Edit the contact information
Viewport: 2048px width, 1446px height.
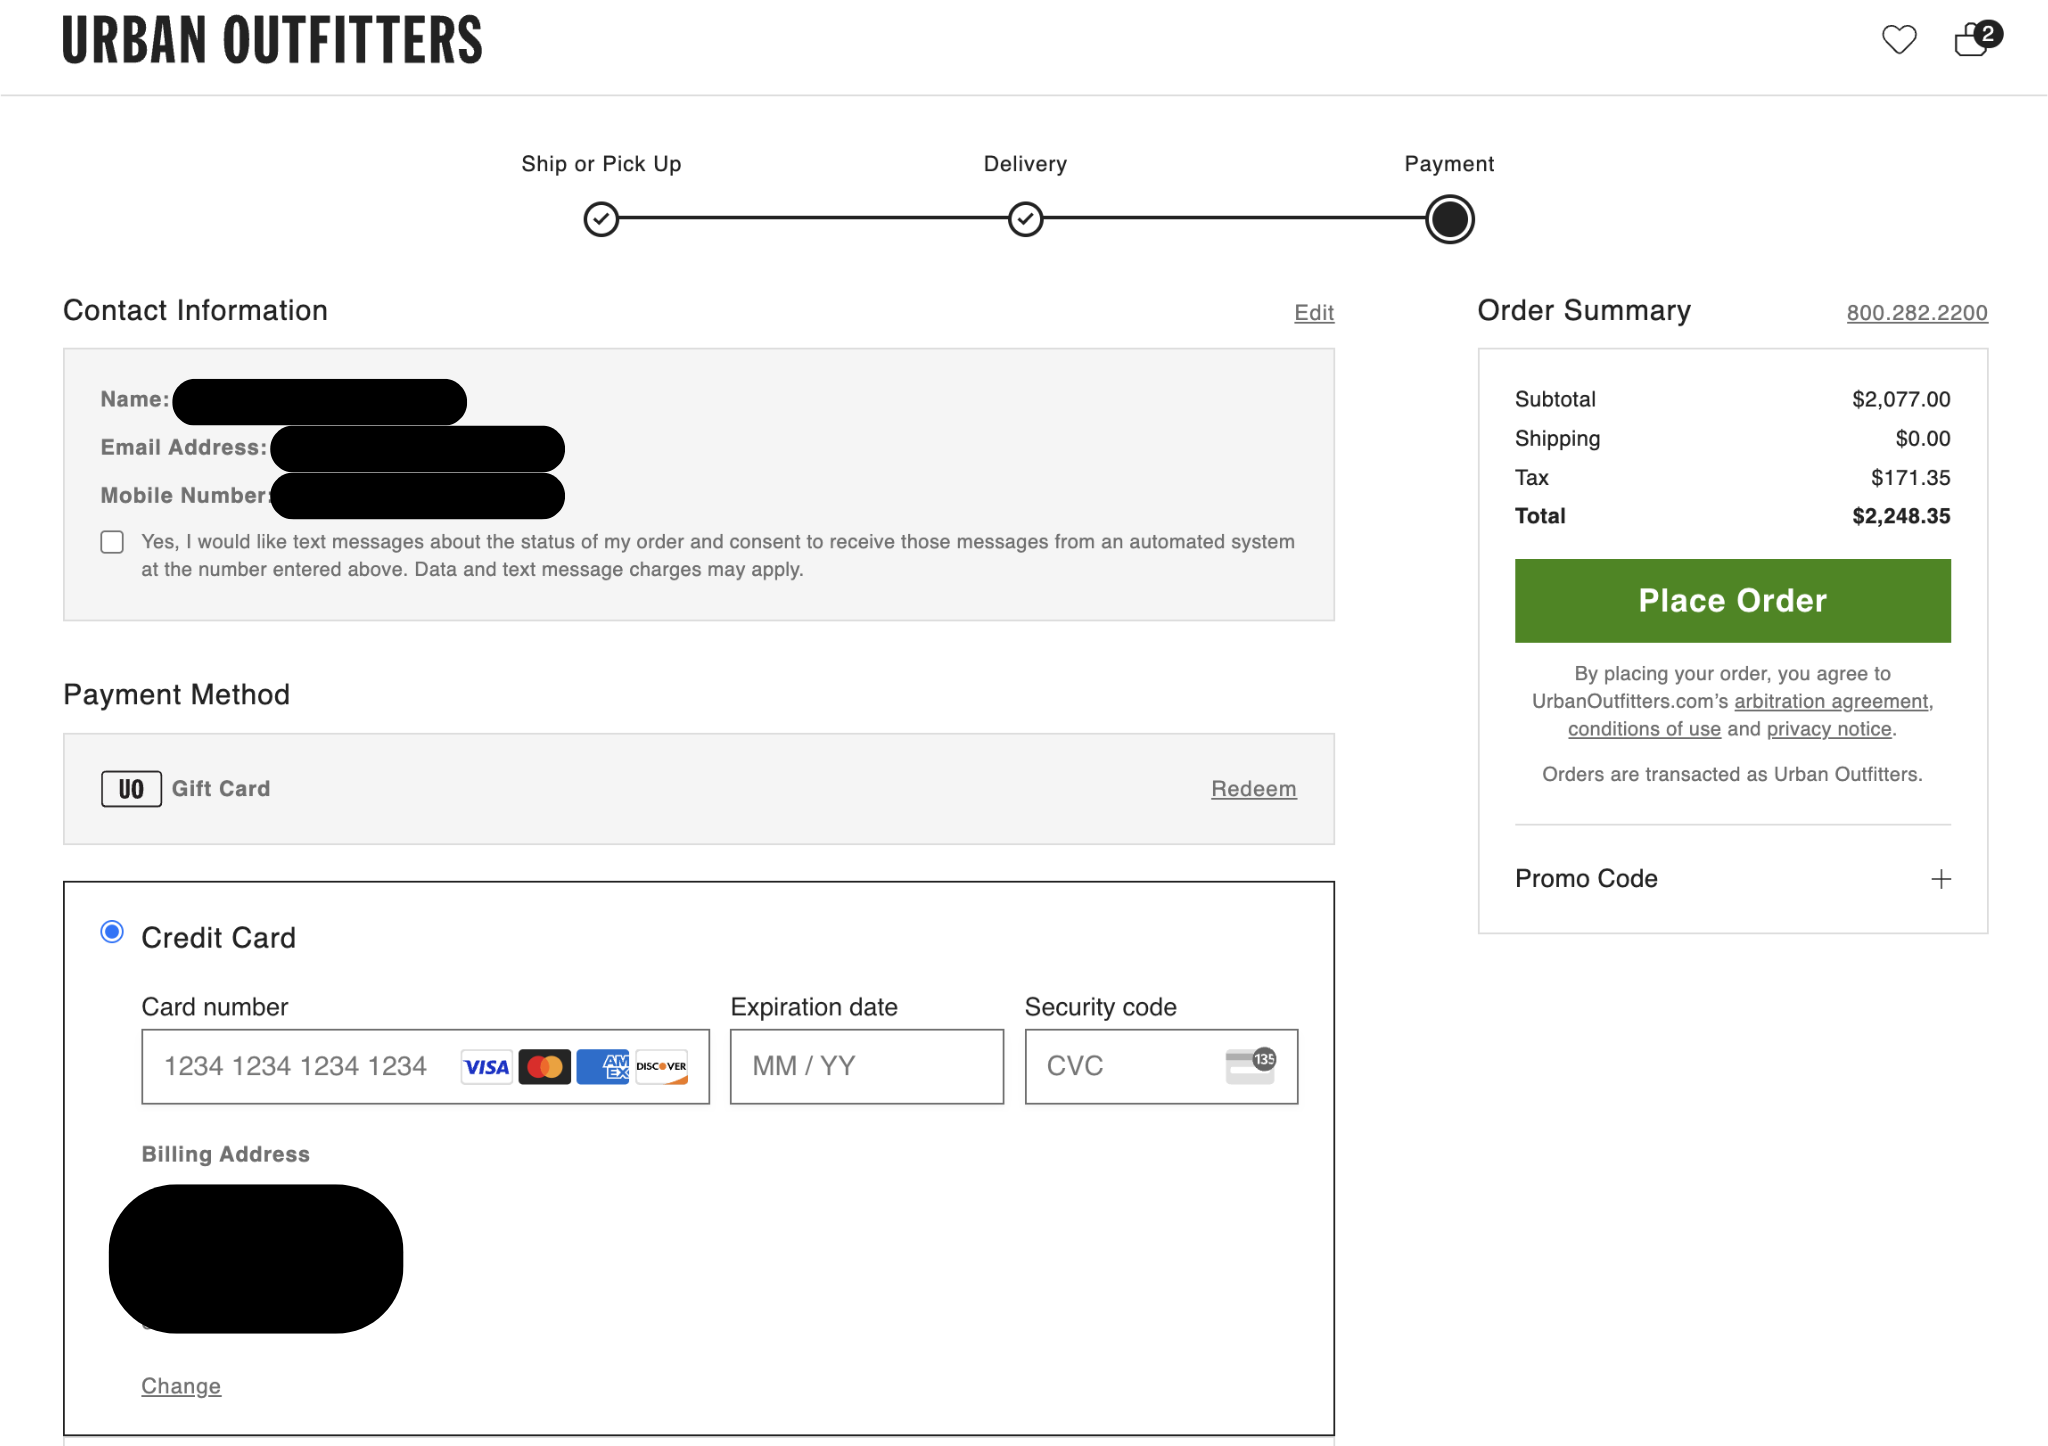[1313, 313]
